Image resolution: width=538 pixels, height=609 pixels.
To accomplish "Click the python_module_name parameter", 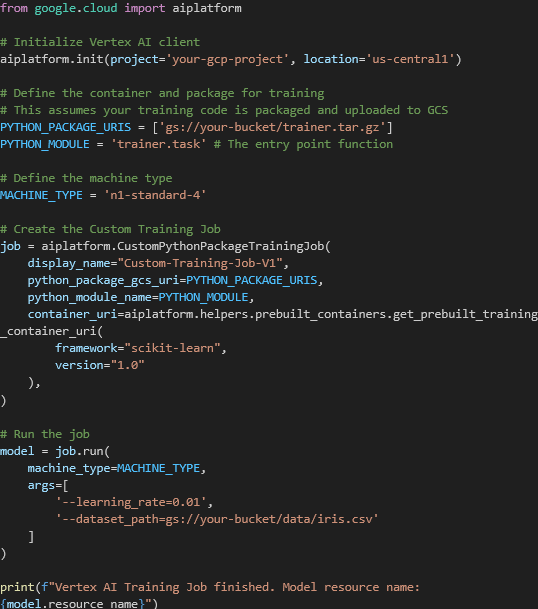I will [x=90, y=298].
